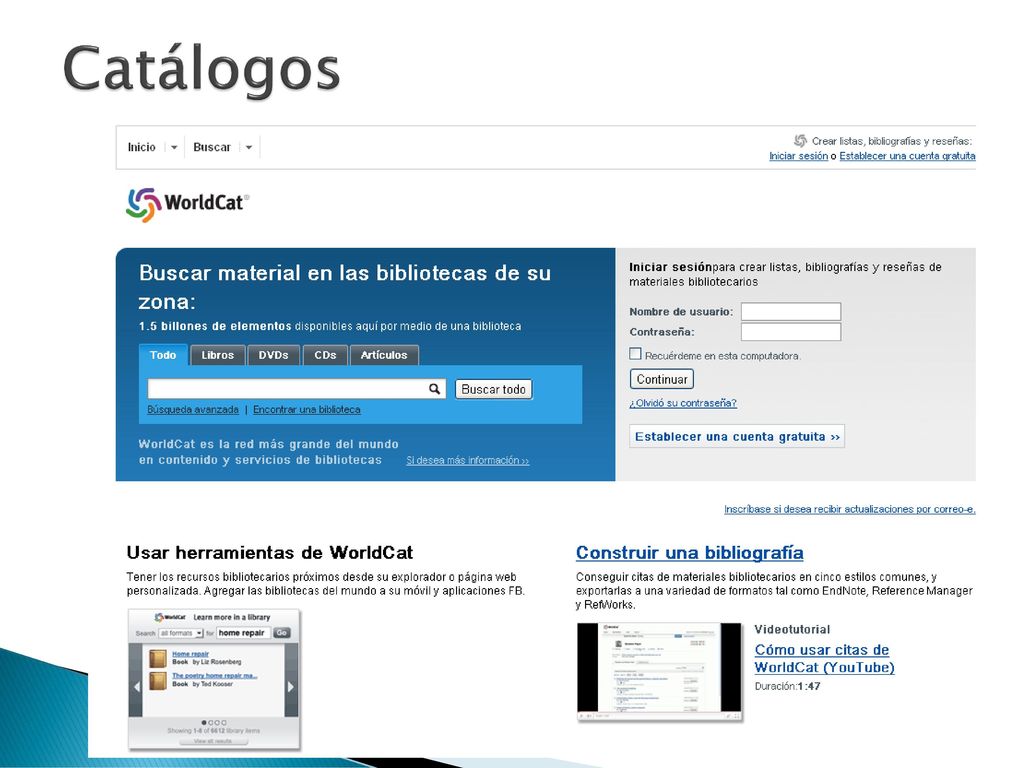Open Si desea más información link
The height and width of the screenshot is (768, 1024).
point(468,460)
